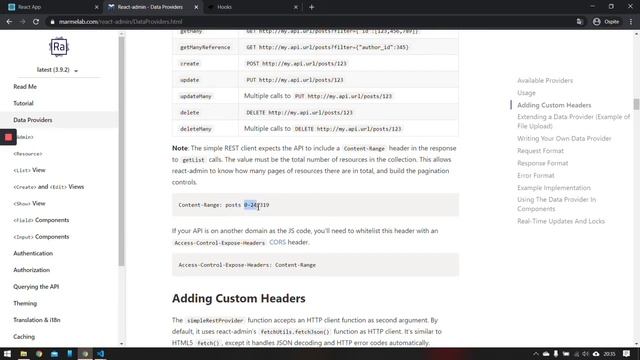Image resolution: width=640 pixels, height=360 pixels.
Task: Jump to Using The Data Provider In Components
Action: click(556, 204)
